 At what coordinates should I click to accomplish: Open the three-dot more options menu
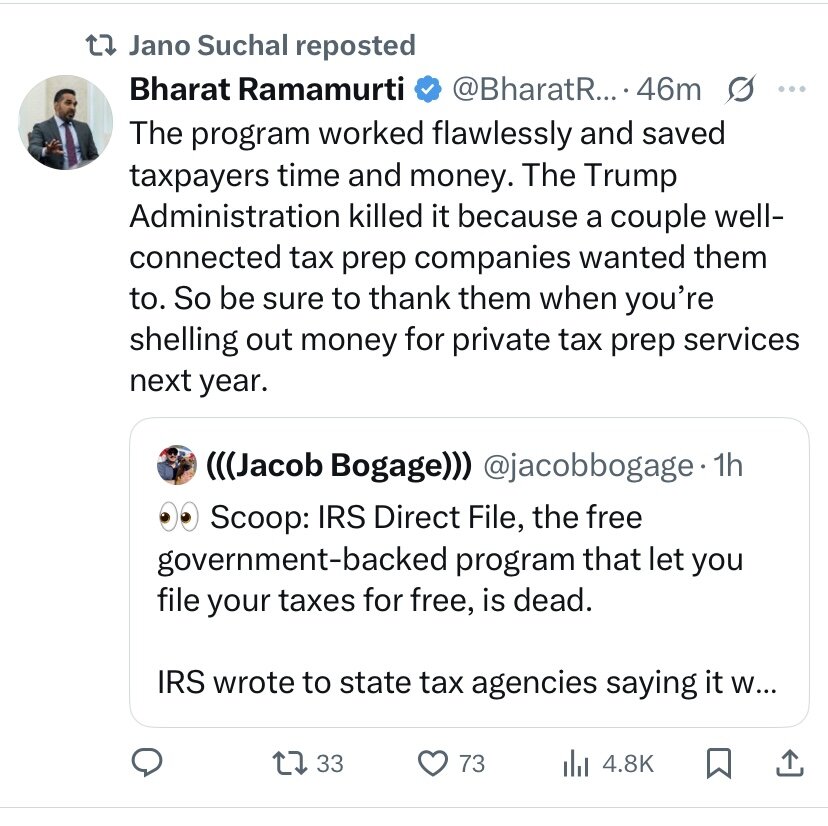[791, 90]
